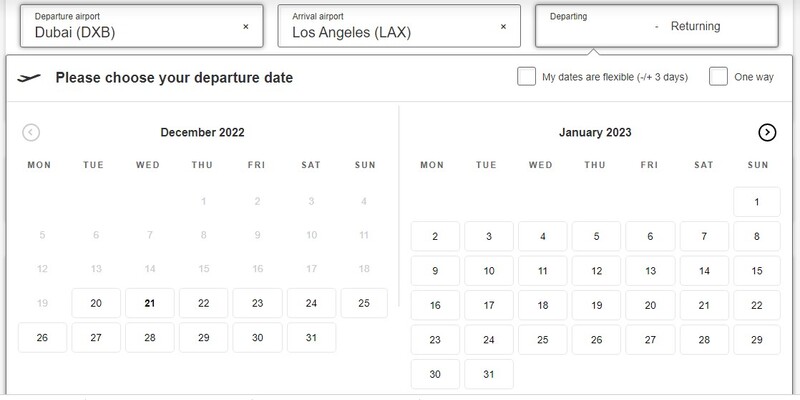Choose December 25 in calendar
This screenshot has height=400, width=800.
pyautogui.click(x=364, y=304)
